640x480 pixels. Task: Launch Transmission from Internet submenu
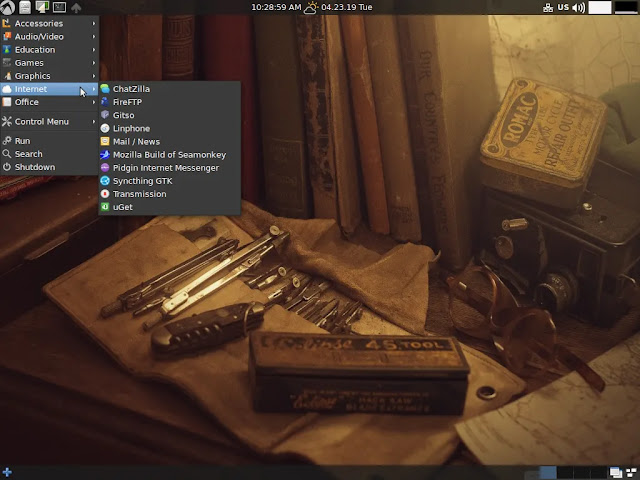coord(169,193)
